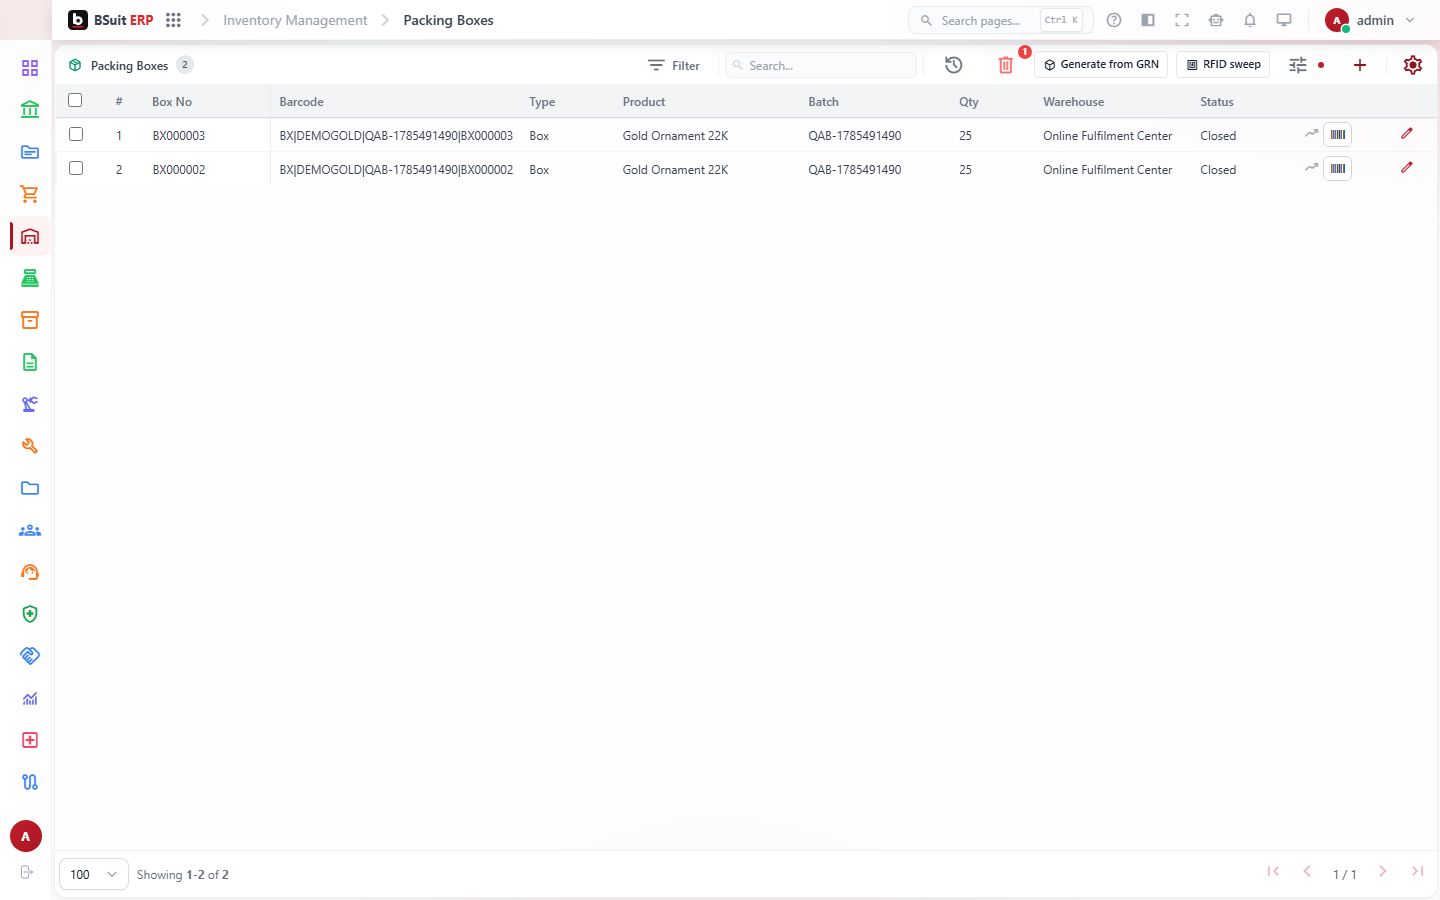Edit box BX000002 with pencil icon
1440x900 pixels.
pos(1407,167)
